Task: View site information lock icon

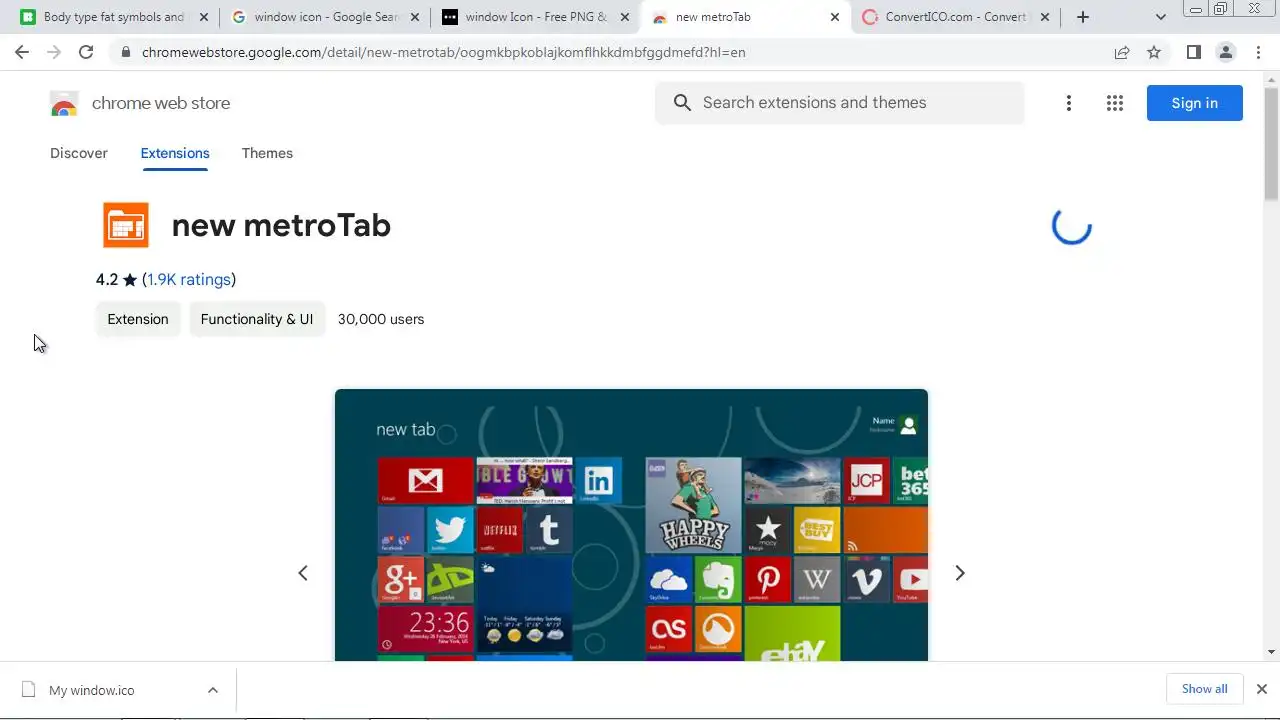Action: [125, 52]
